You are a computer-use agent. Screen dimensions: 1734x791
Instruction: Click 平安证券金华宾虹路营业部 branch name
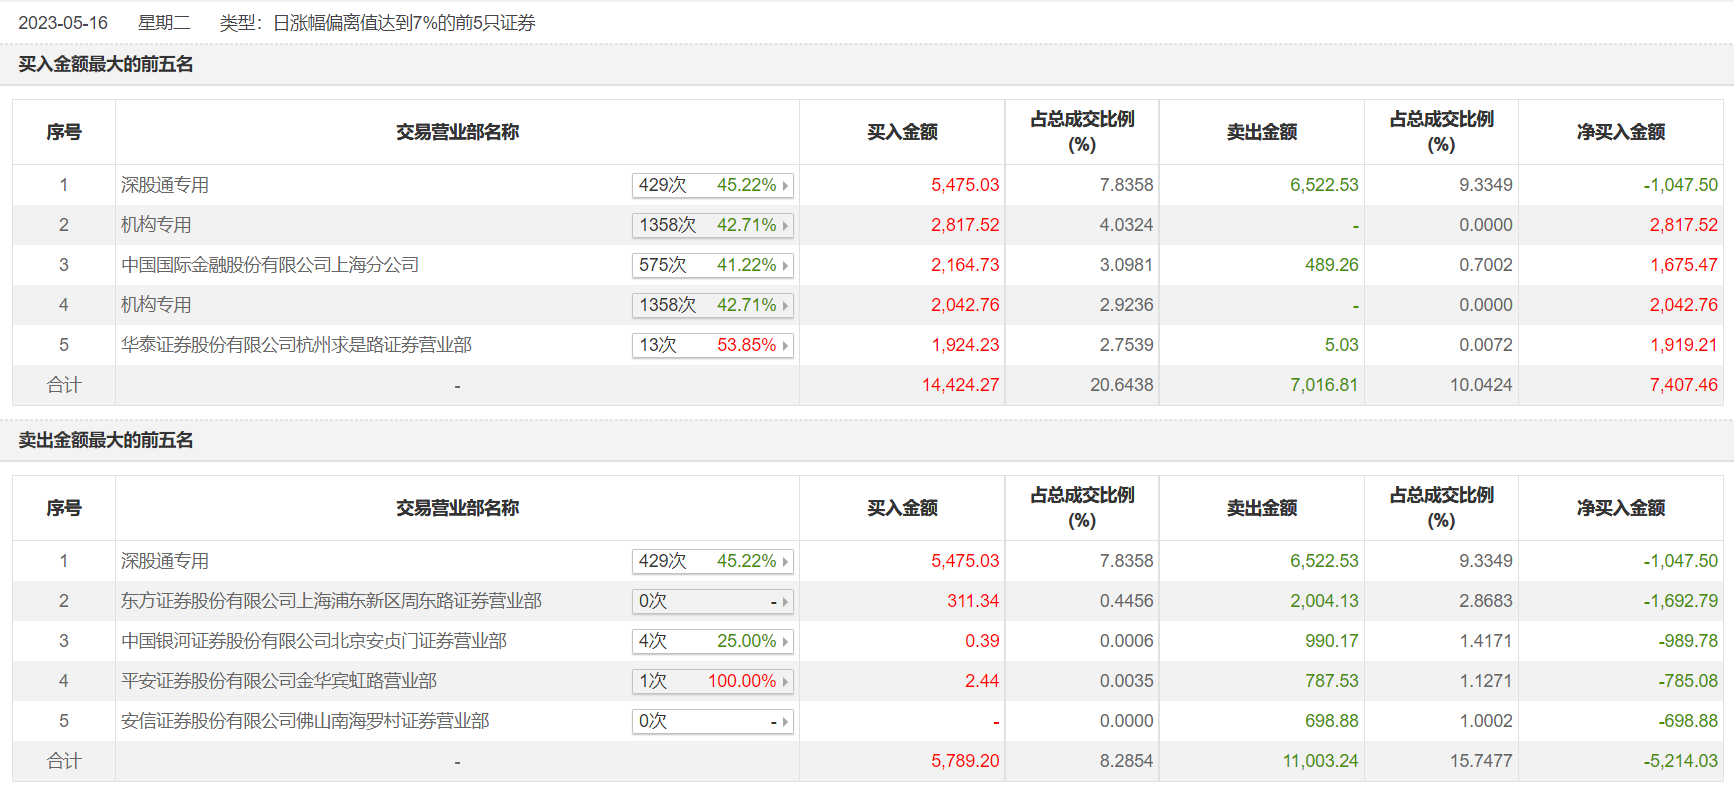click(279, 681)
